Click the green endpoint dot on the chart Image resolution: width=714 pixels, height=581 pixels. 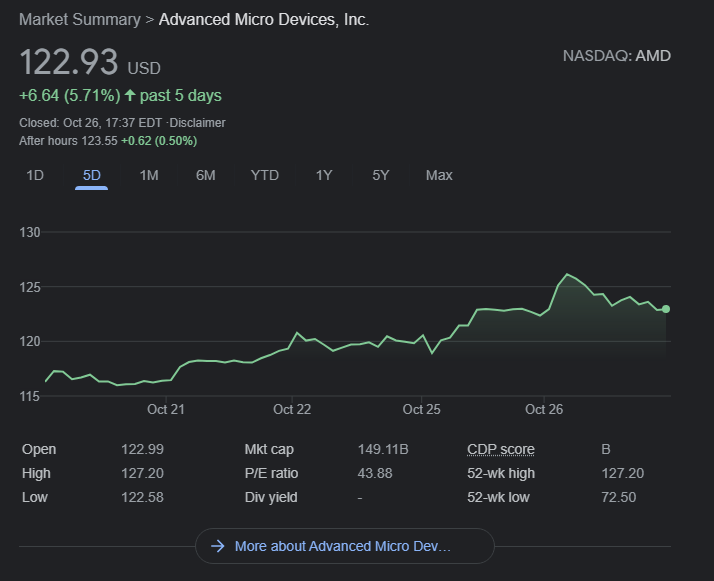click(666, 309)
